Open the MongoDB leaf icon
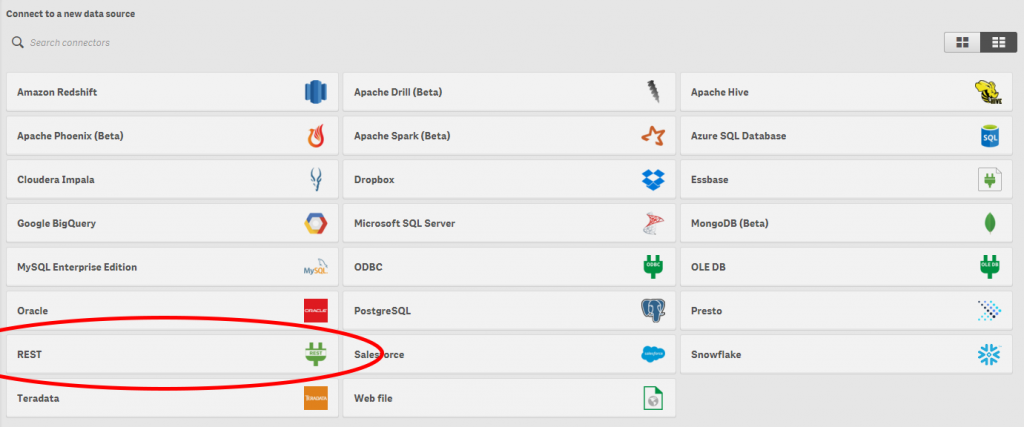Viewport: 1024px width, 427px height. tap(989, 223)
